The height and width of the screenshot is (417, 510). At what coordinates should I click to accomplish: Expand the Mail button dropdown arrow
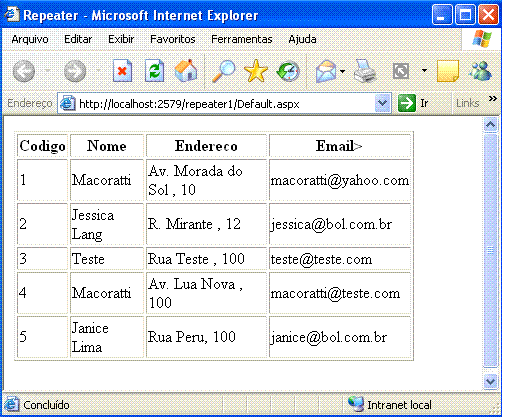(x=343, y=71)
